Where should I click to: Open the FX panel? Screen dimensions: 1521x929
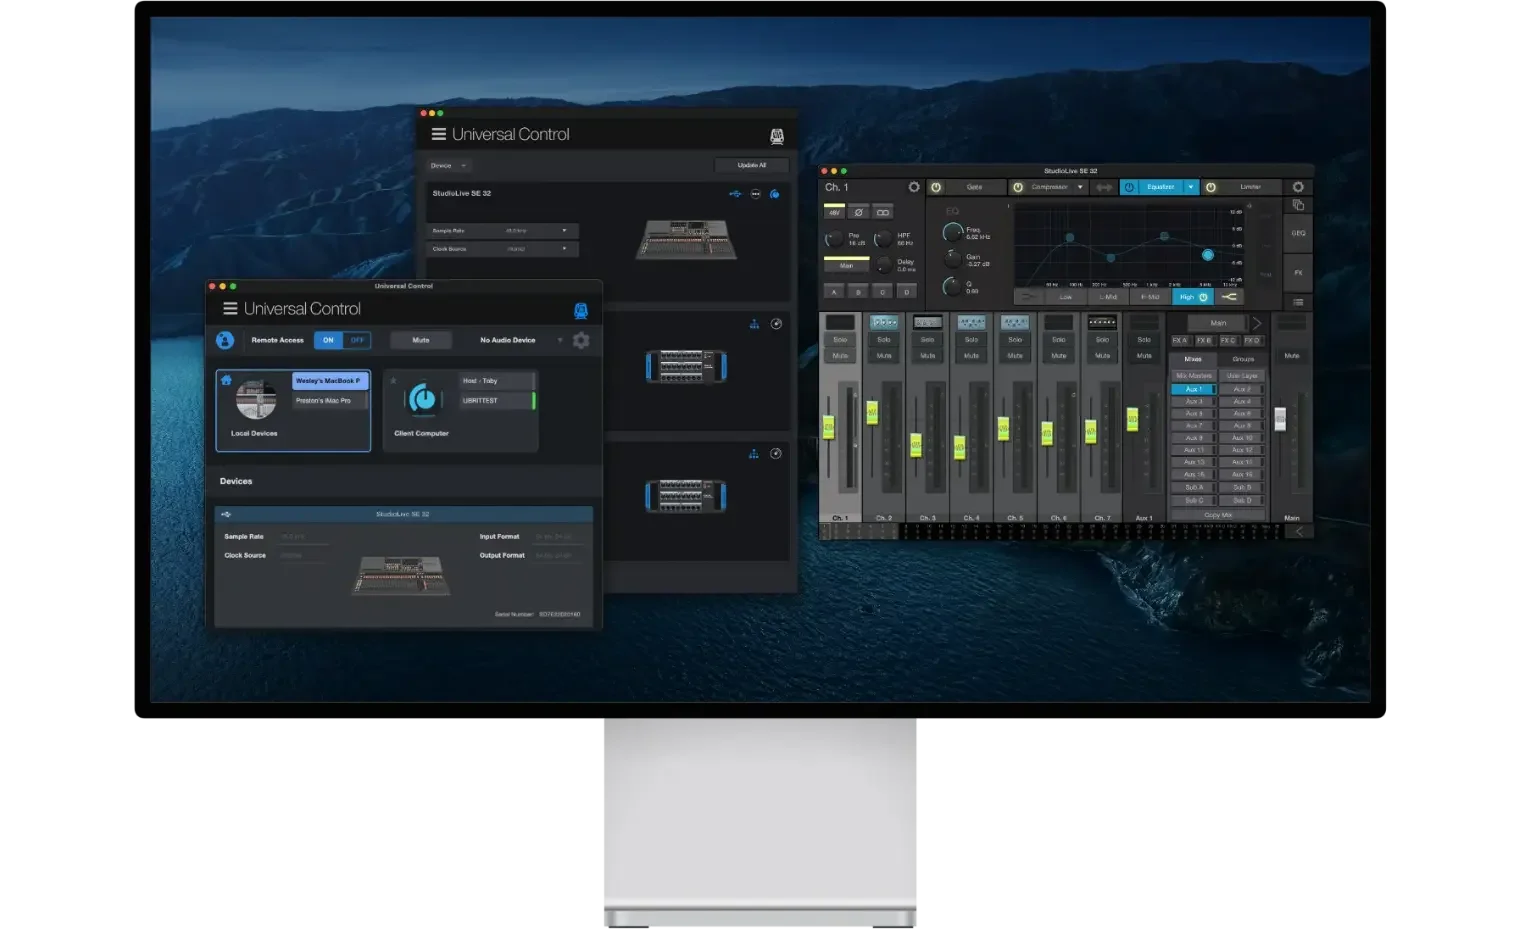click(x=1298, y=272)
